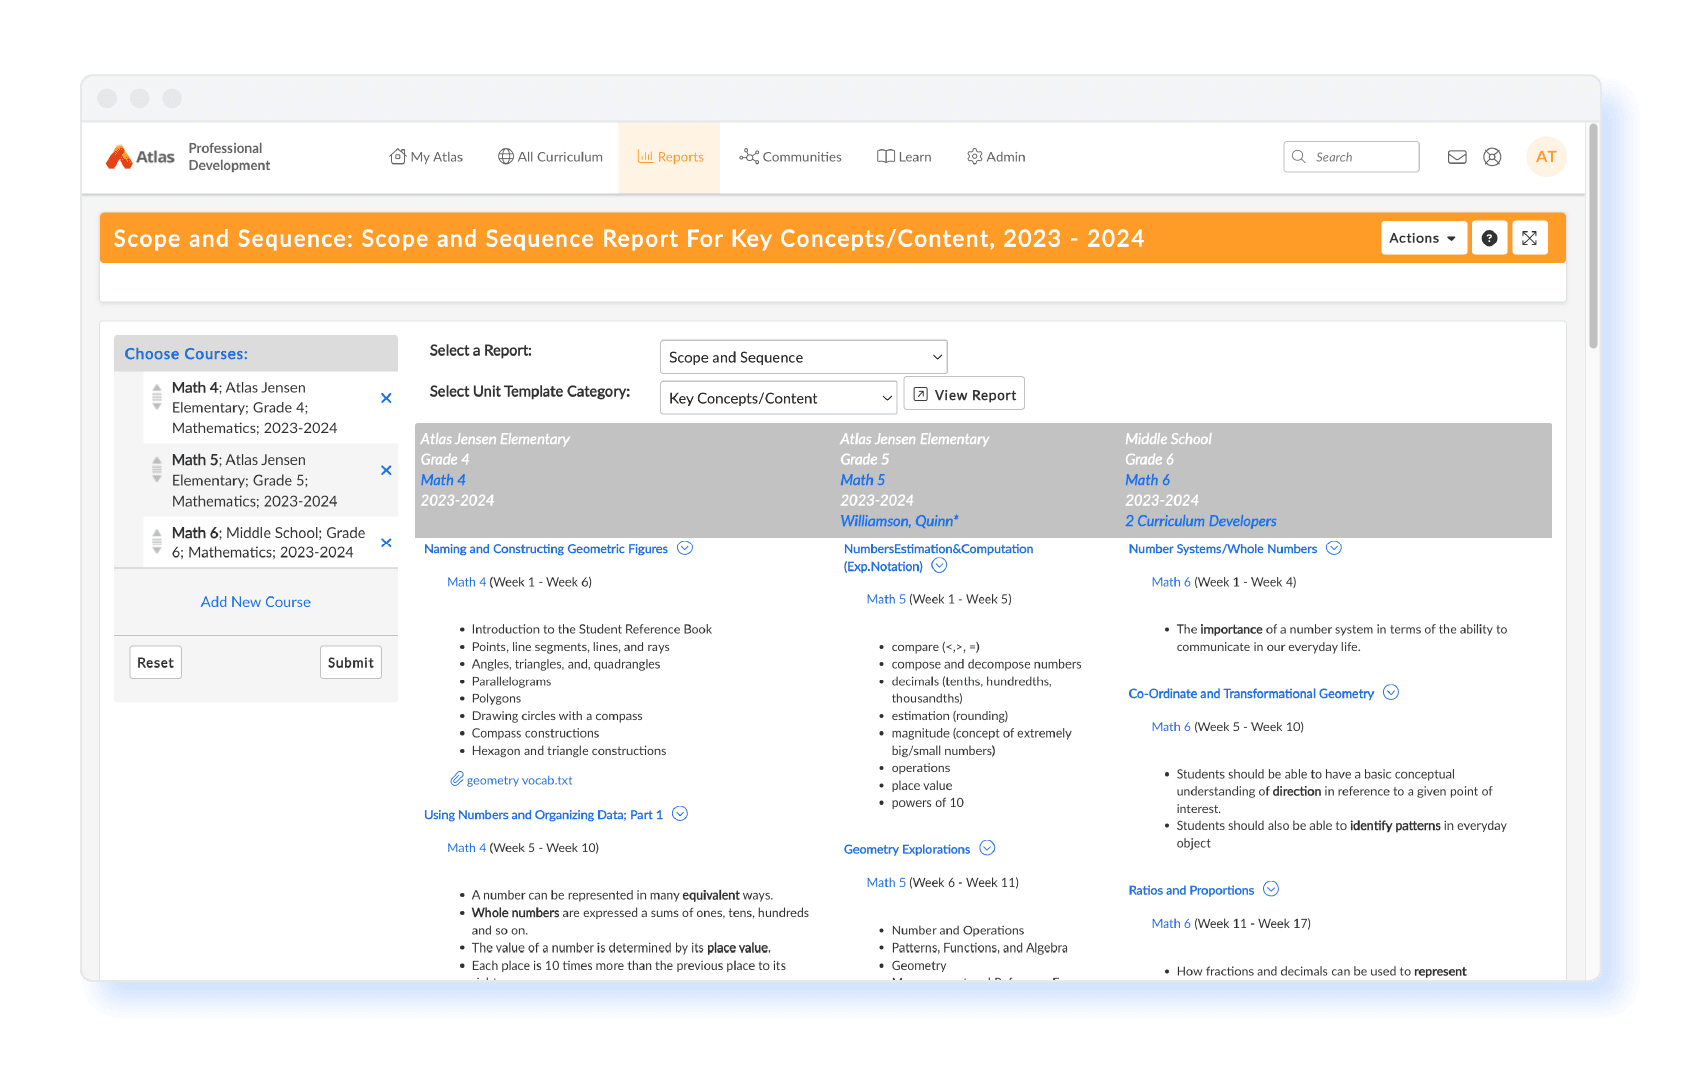Open Math 4 link in header
Viewport: 1682px width, 1089px height.
point(443,480)
